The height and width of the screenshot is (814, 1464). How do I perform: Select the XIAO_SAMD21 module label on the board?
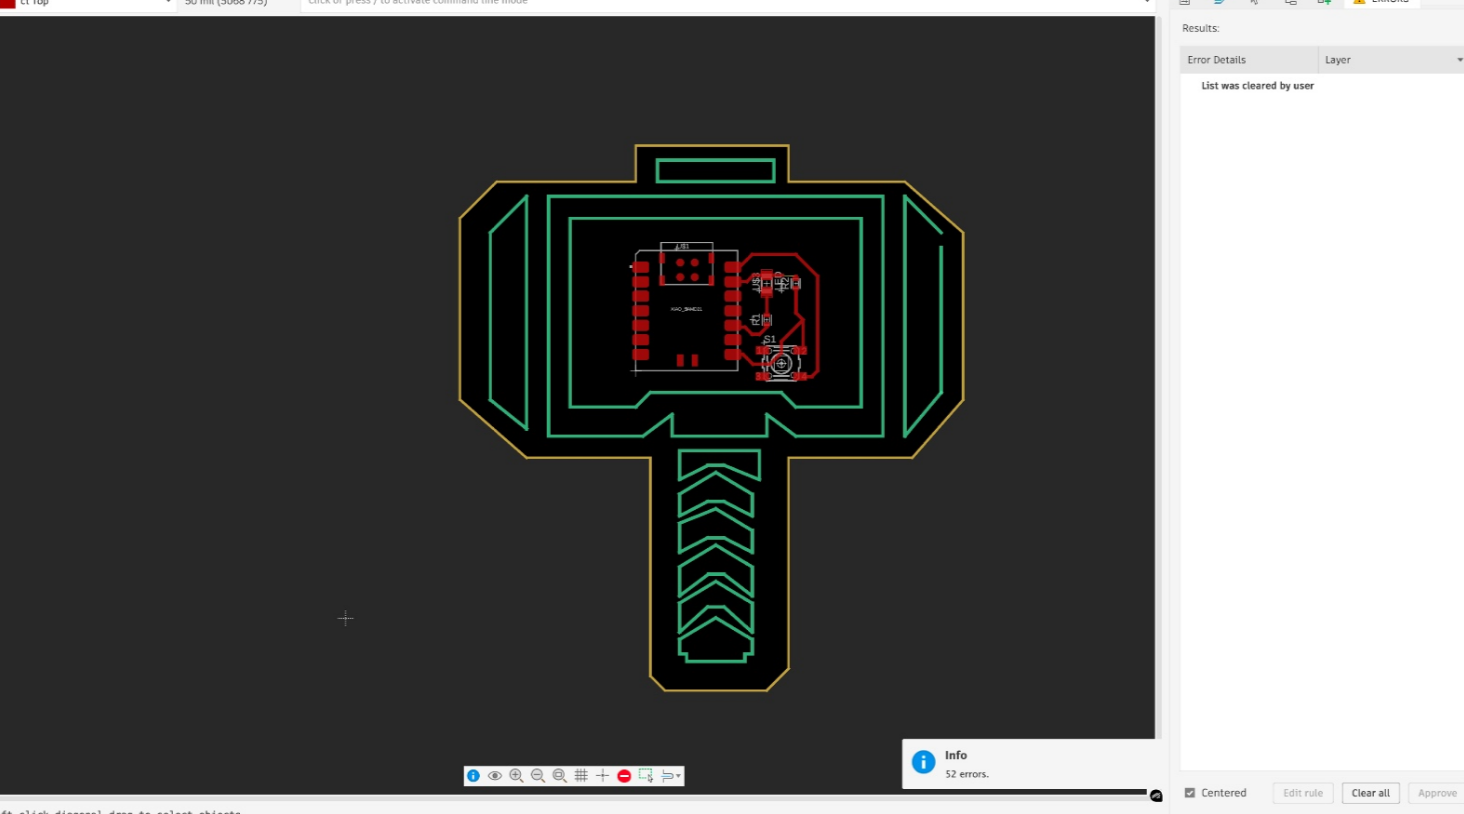686,309
